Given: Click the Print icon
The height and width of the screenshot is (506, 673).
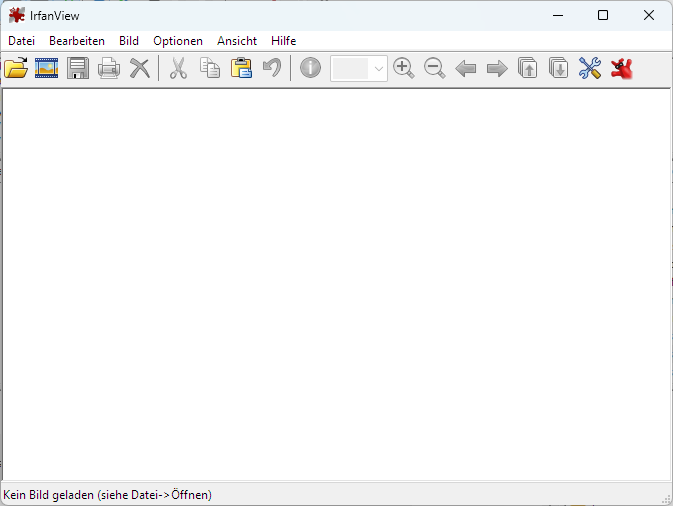Looking at the screenshot, I should pyautogui.click(x=109, y=68).
